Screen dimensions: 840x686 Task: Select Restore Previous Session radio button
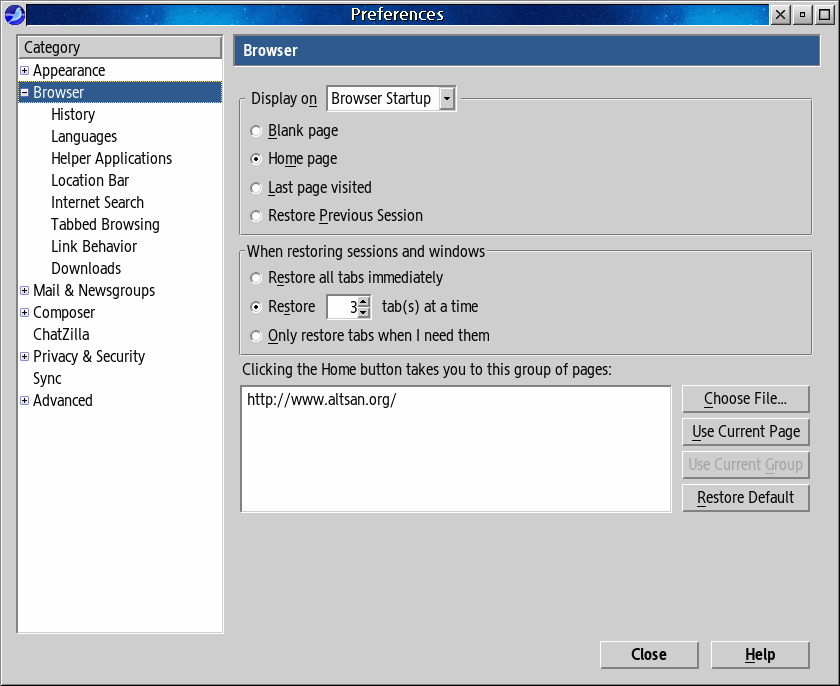[257, 216]
